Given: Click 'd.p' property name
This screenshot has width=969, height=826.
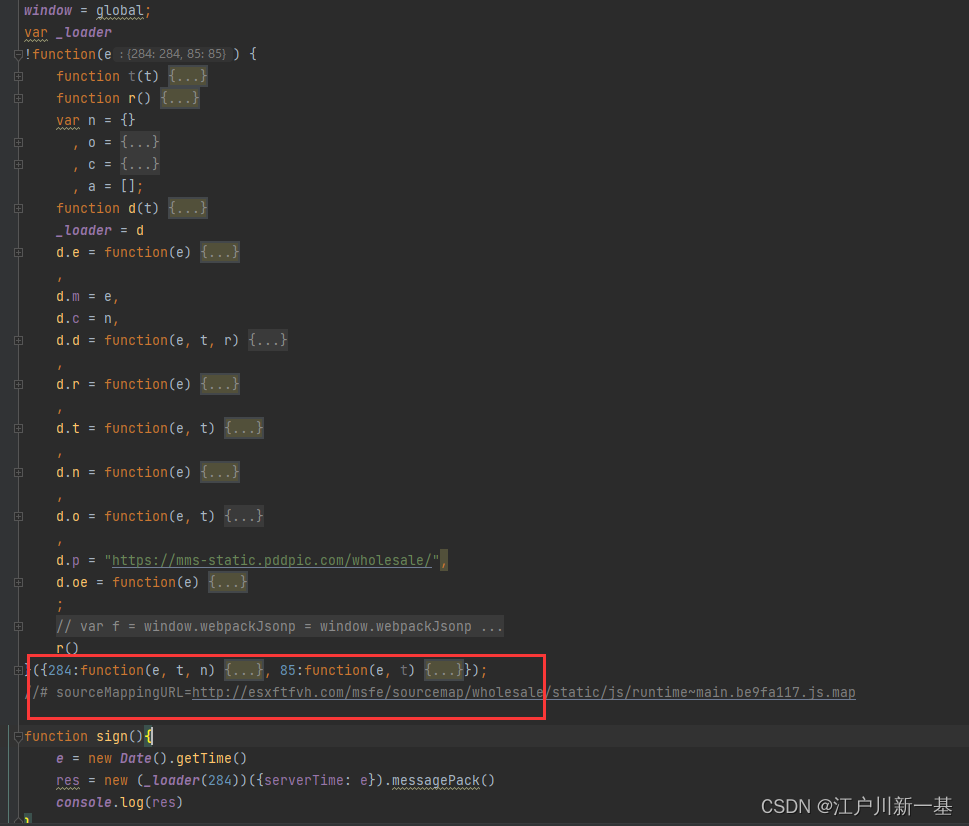Looking at the screenshot, I should [68, 561].
